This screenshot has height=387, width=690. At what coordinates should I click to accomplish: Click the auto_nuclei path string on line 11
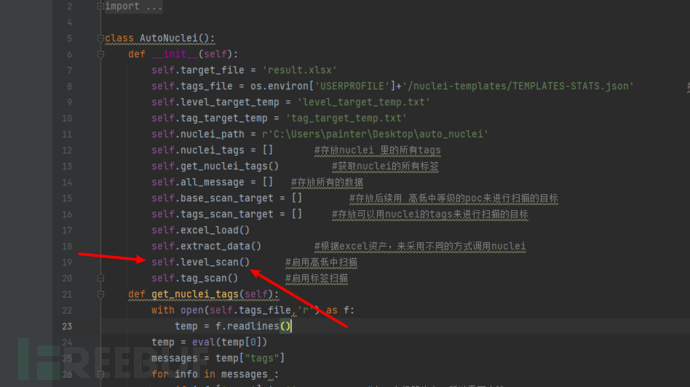click(x=375, y=134)
